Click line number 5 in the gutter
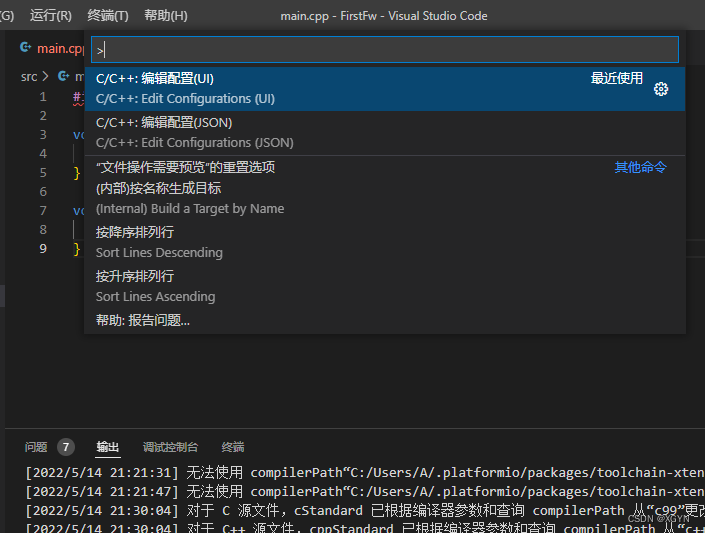This screenshot has height=533, width=705. pyautogui.click(x=43, y=173)
